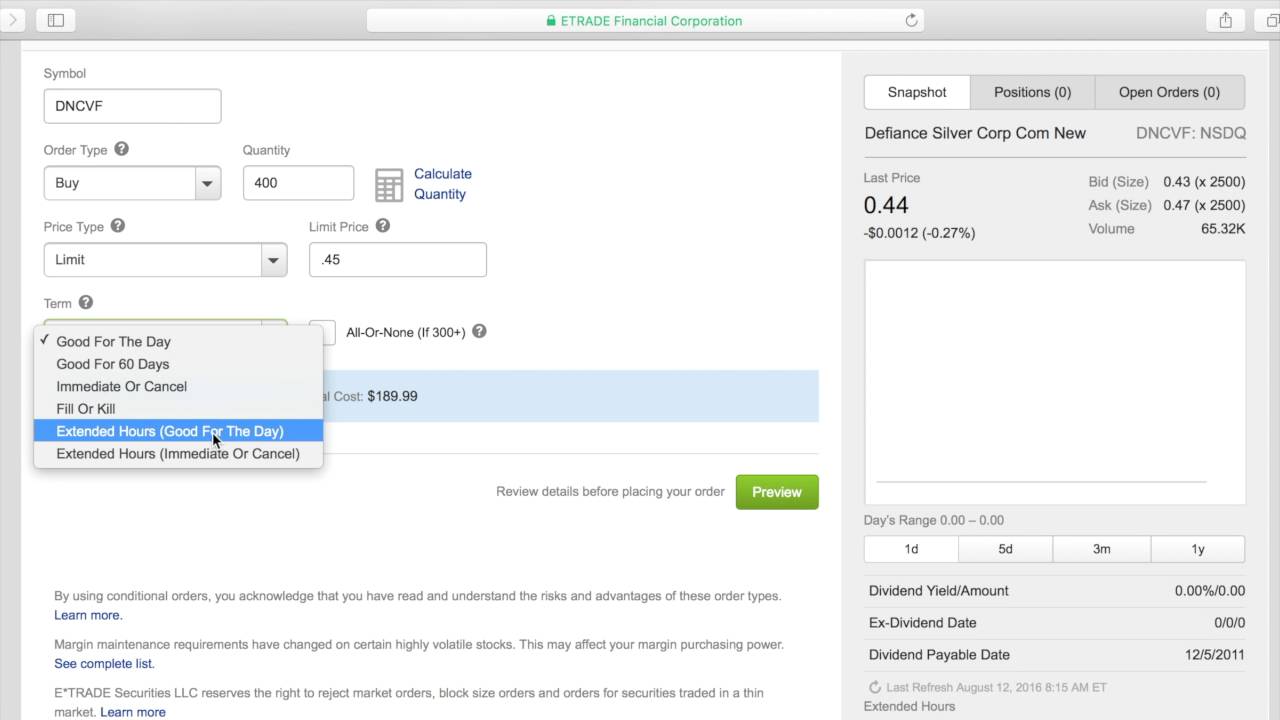Image resolution: width=1280 pixels, height=720 pixels.
Task: Show the 1y chart range
Action: tap(1198, 549)
